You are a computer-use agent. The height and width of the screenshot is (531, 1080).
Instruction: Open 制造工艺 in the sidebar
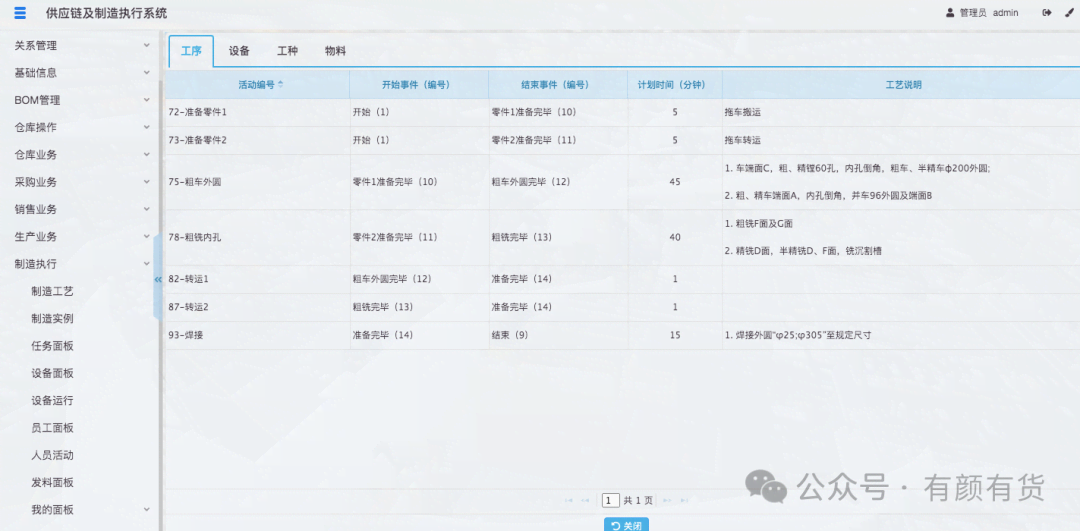pyautogui.click(x=52, y=292)
